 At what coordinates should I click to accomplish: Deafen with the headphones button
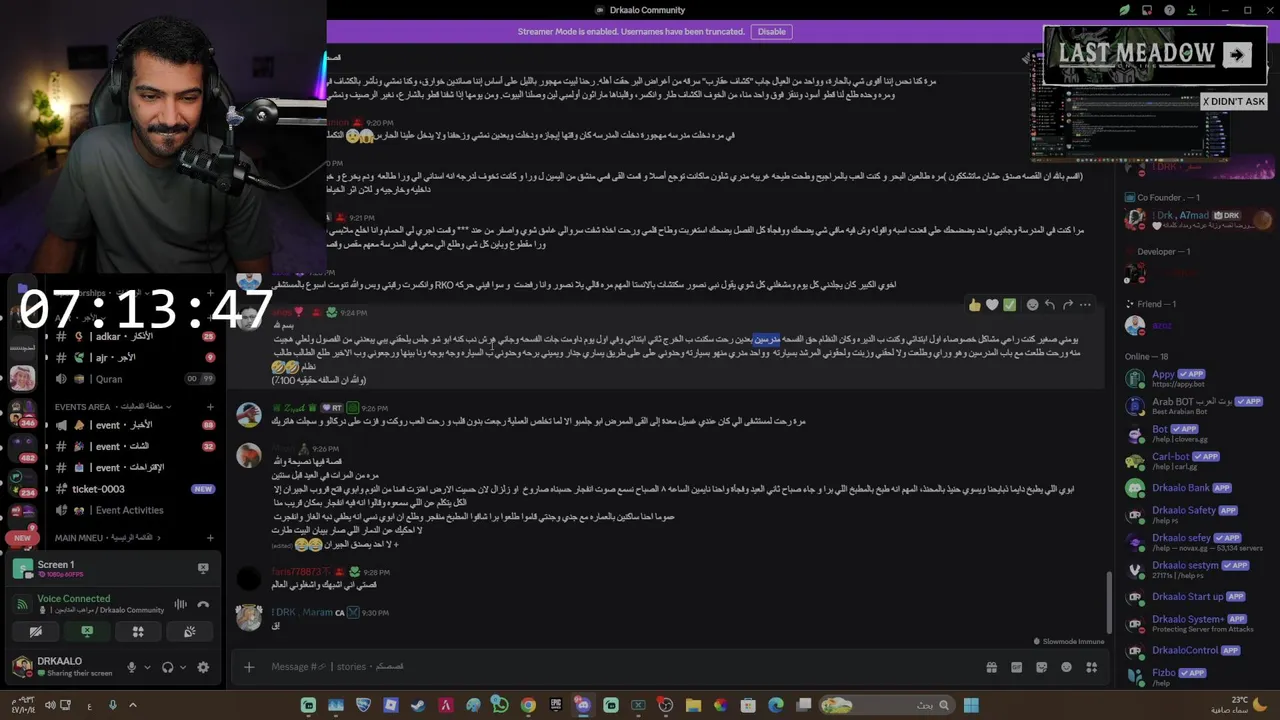(x=167, y=667)
